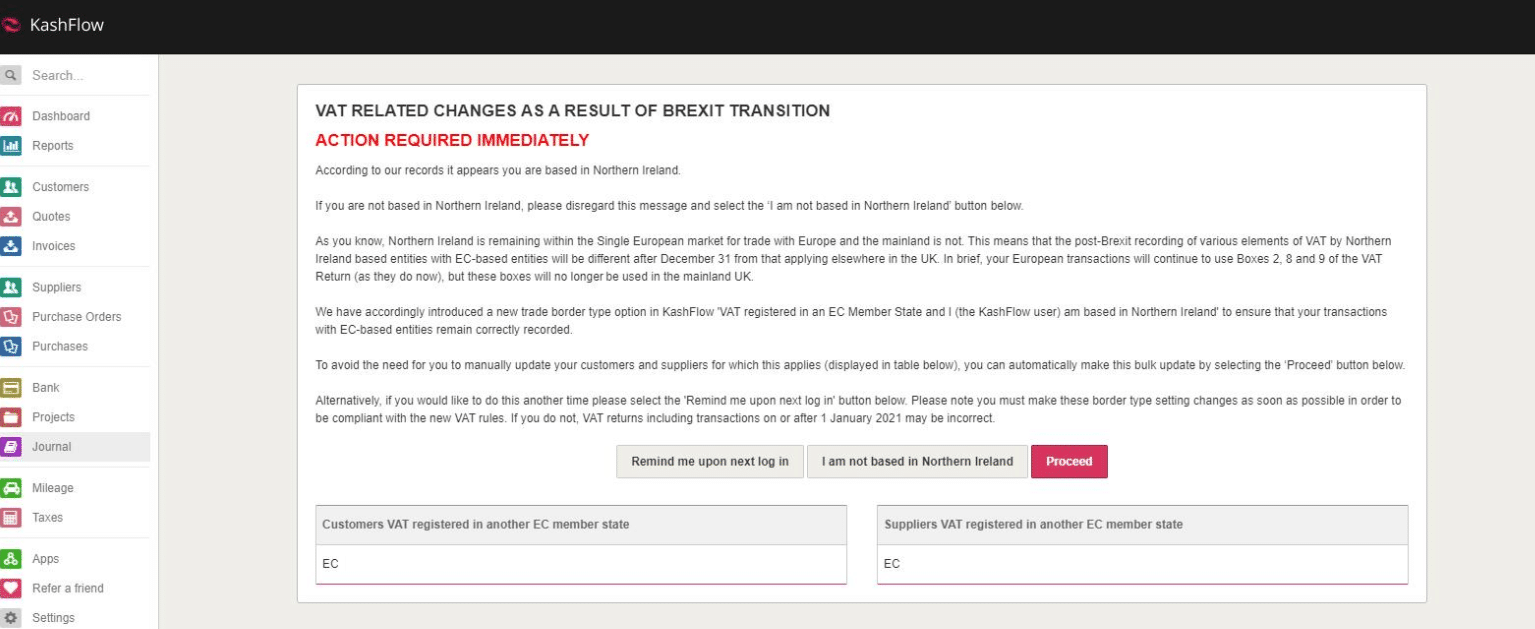
Task: Select Purchases from the sidebar
Action: [60, 346]
